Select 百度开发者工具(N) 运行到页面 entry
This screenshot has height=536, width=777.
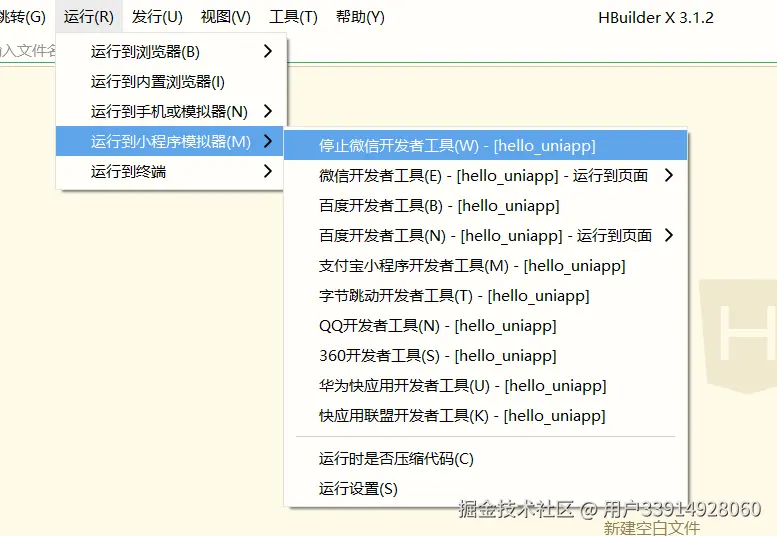486,235
